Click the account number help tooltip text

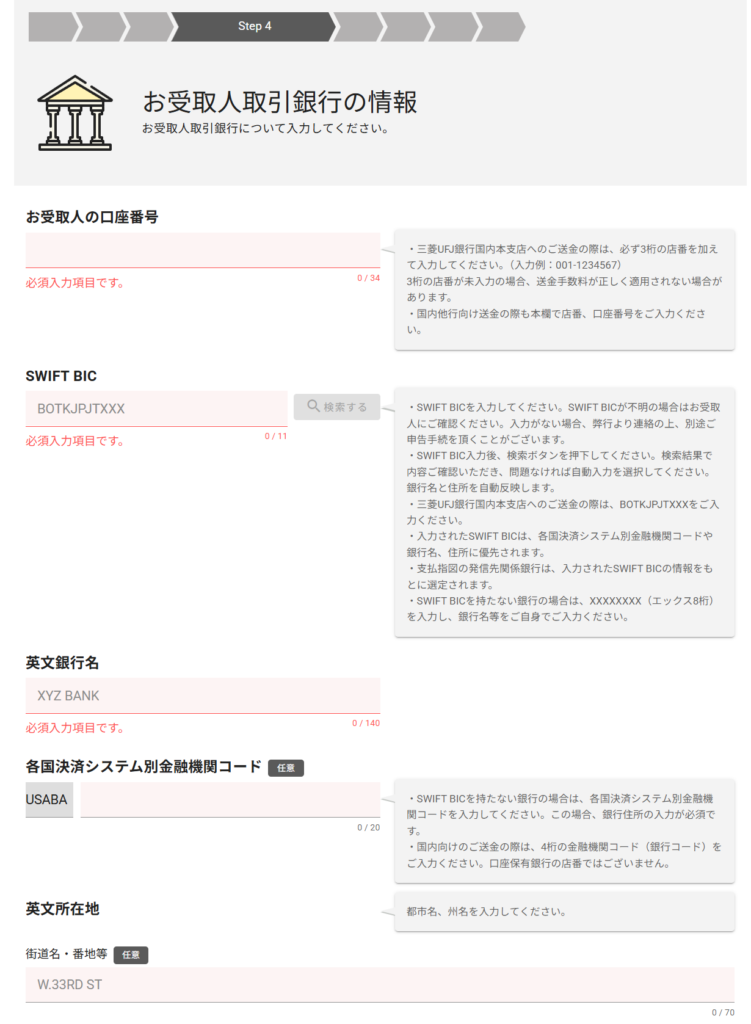[564, 289]
